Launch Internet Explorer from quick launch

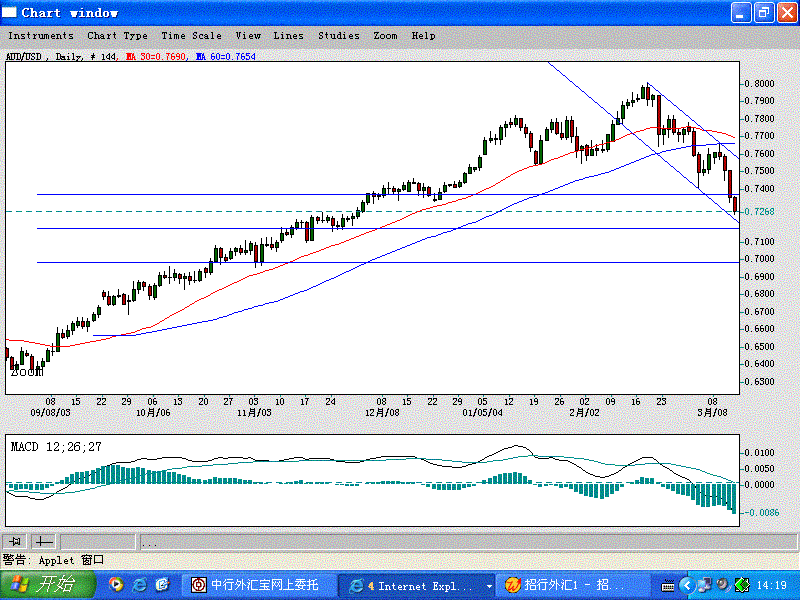click(x=139, y=585)
